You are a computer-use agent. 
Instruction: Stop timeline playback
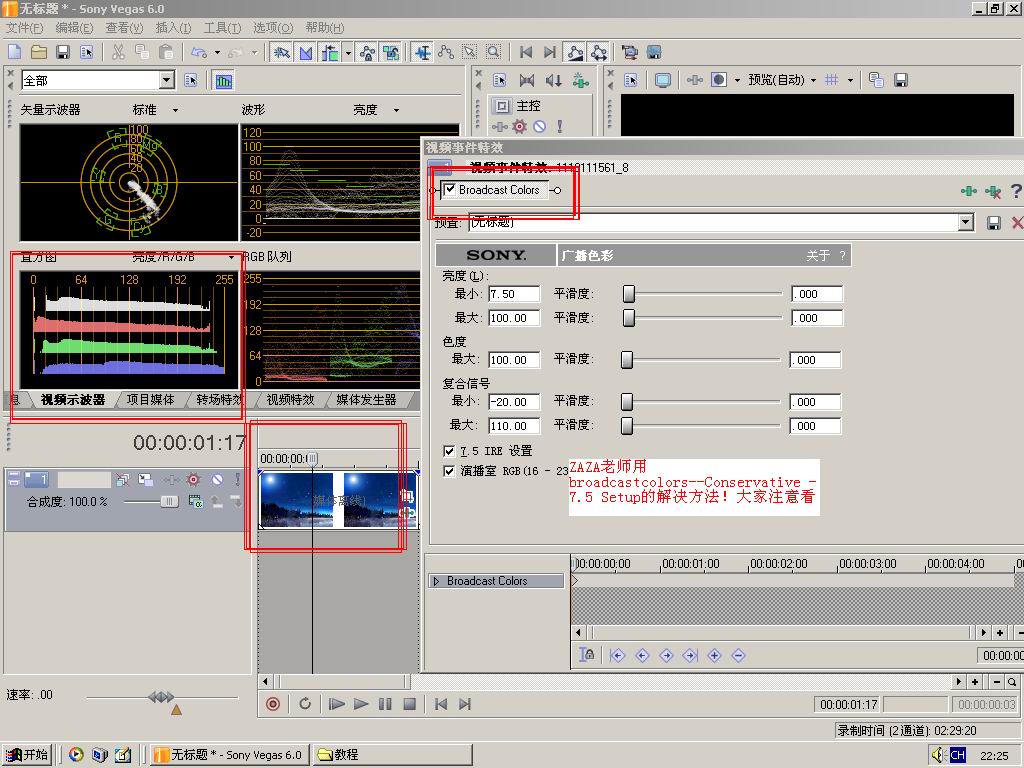409,704
